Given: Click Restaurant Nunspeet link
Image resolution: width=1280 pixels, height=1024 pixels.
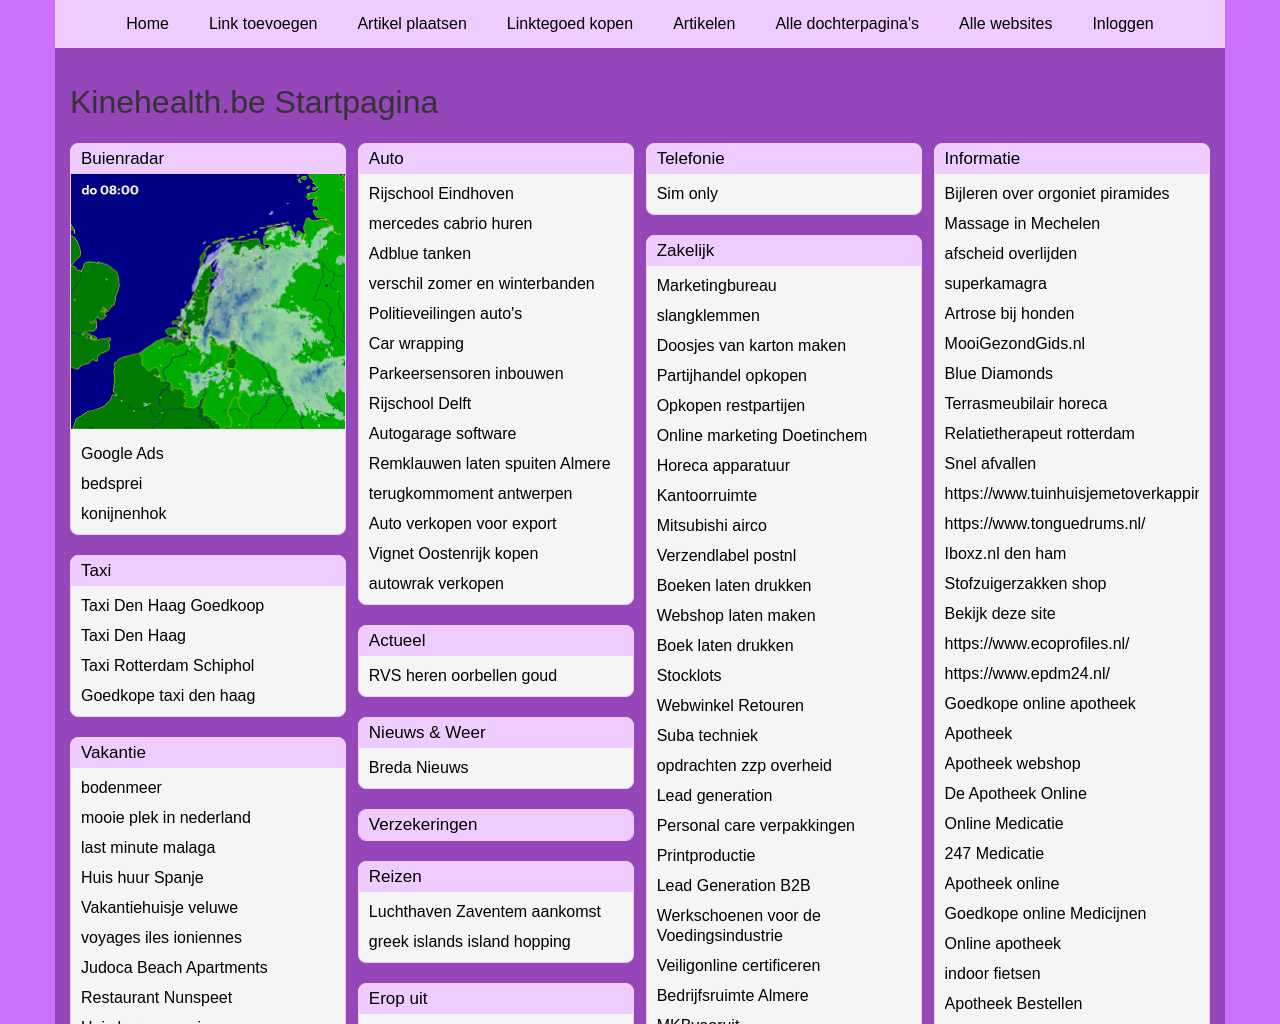Looking at the screenshot, I should tap(156, 998).
